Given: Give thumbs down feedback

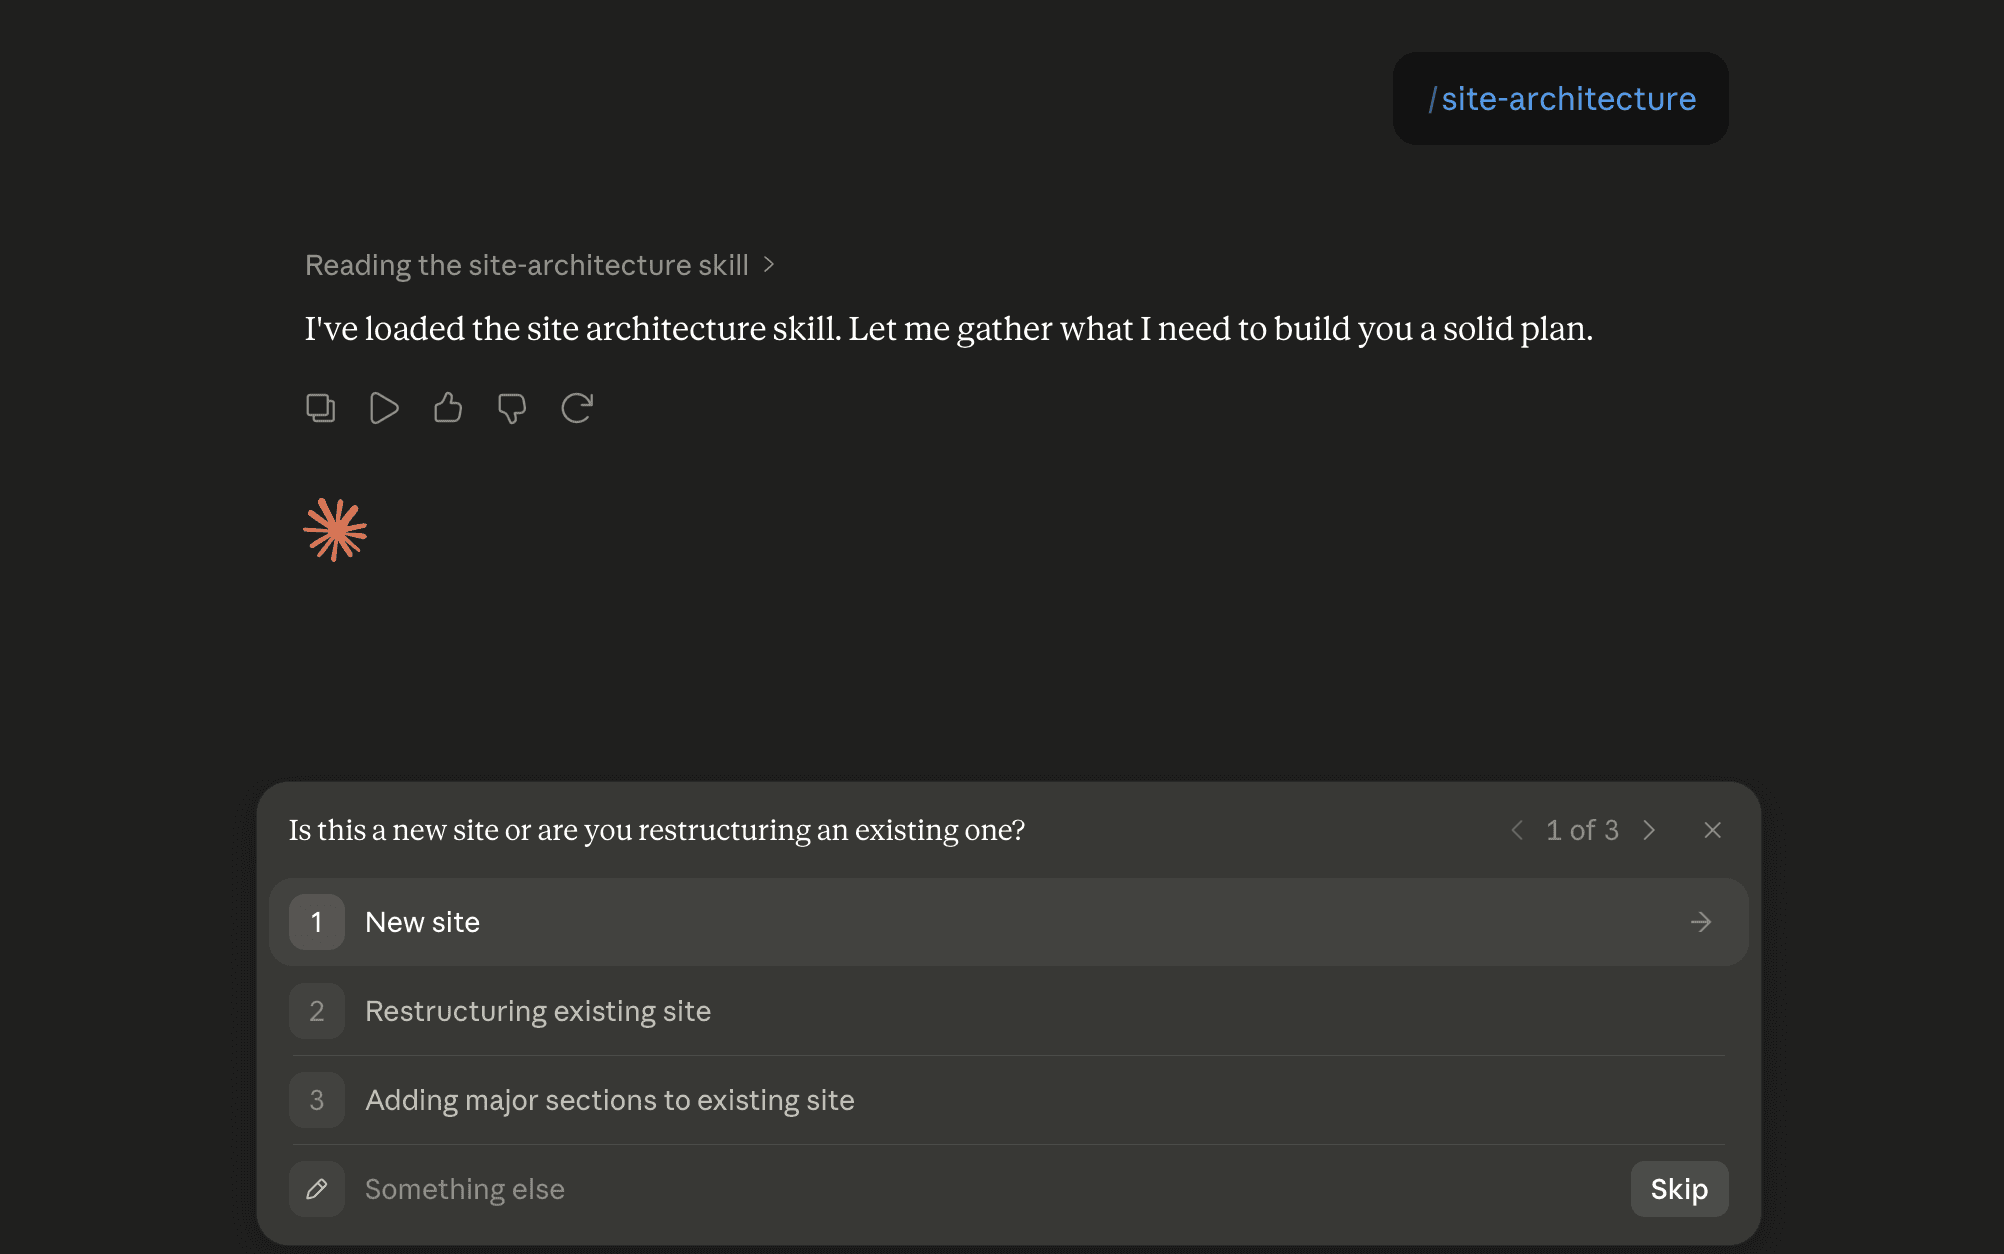Looking at the screenshot, I should [x=512, y=408].
